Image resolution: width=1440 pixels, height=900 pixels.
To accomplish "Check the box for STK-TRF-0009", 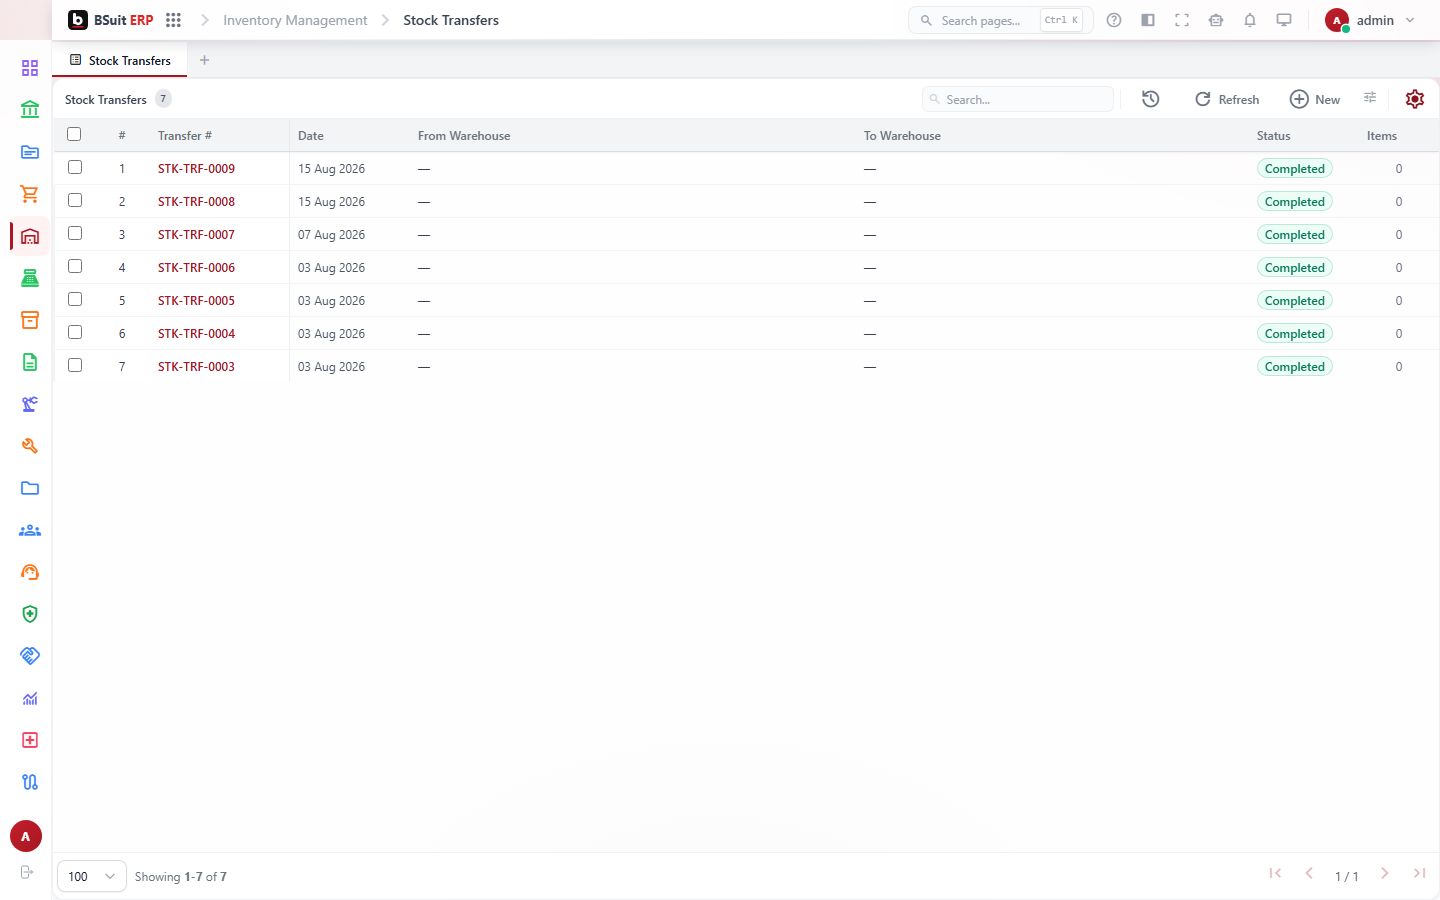I will click(75, 167).
